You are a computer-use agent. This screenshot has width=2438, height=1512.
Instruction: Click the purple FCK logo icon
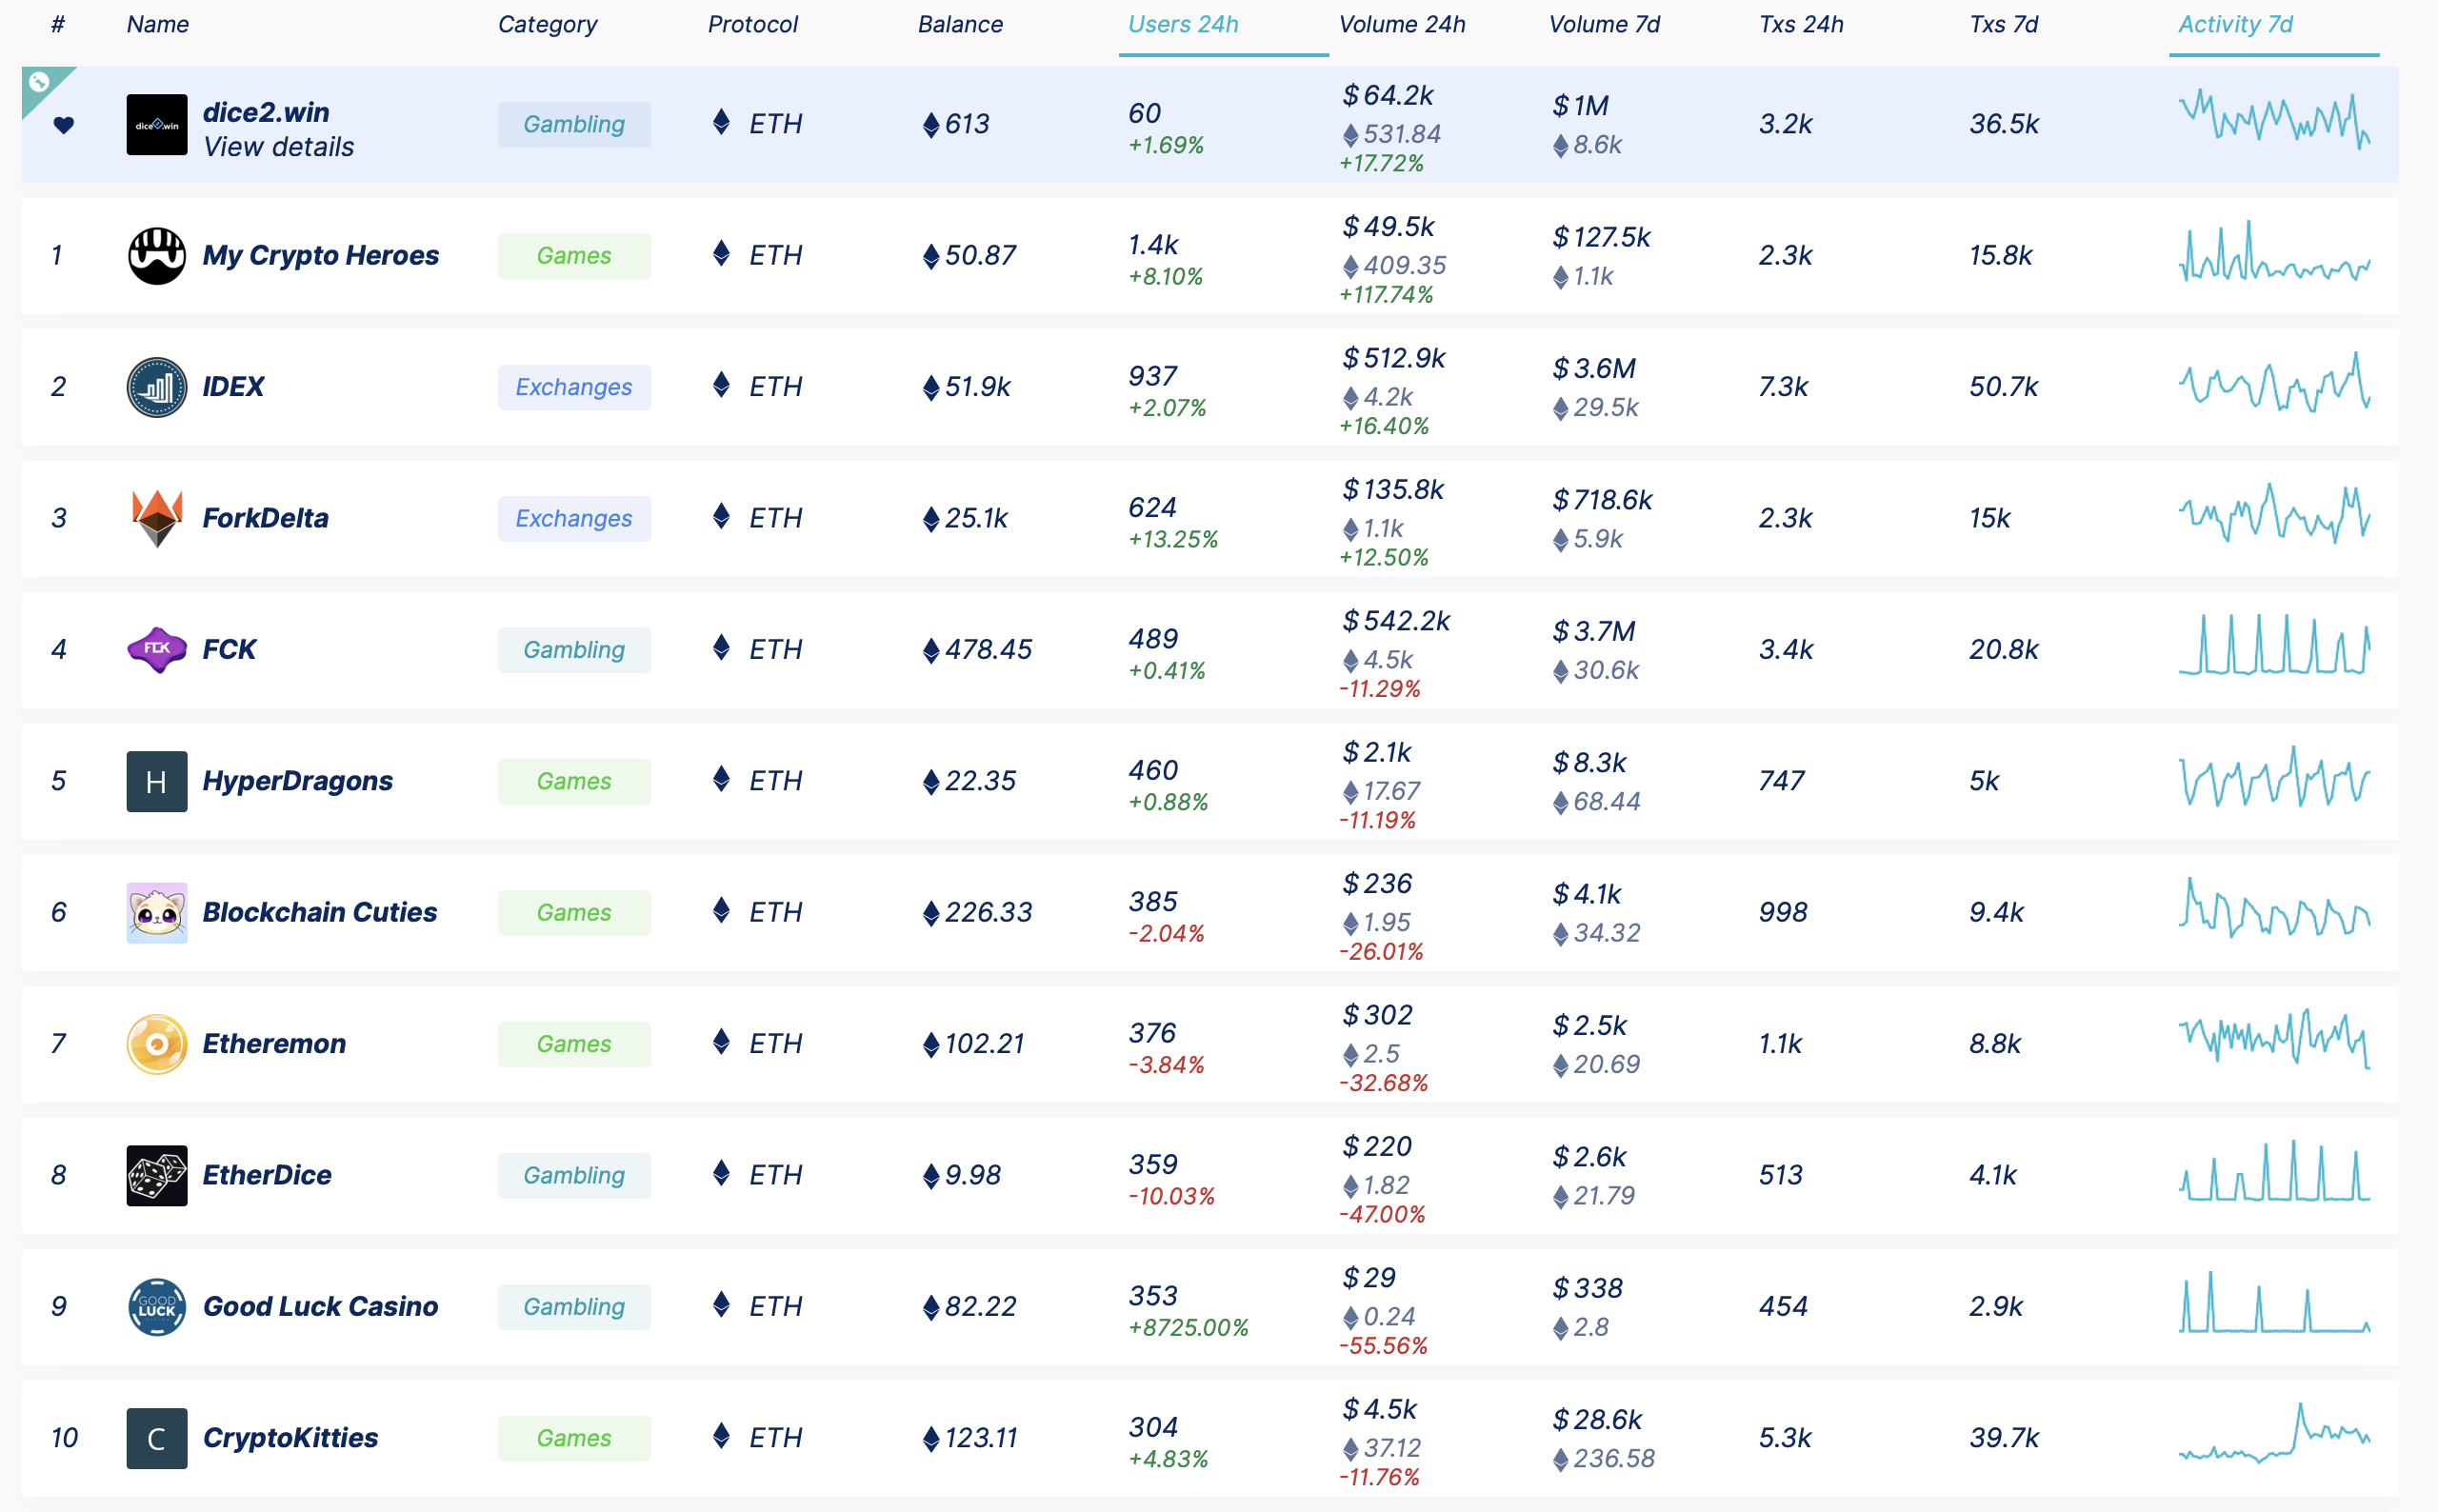tap(157, 650)
